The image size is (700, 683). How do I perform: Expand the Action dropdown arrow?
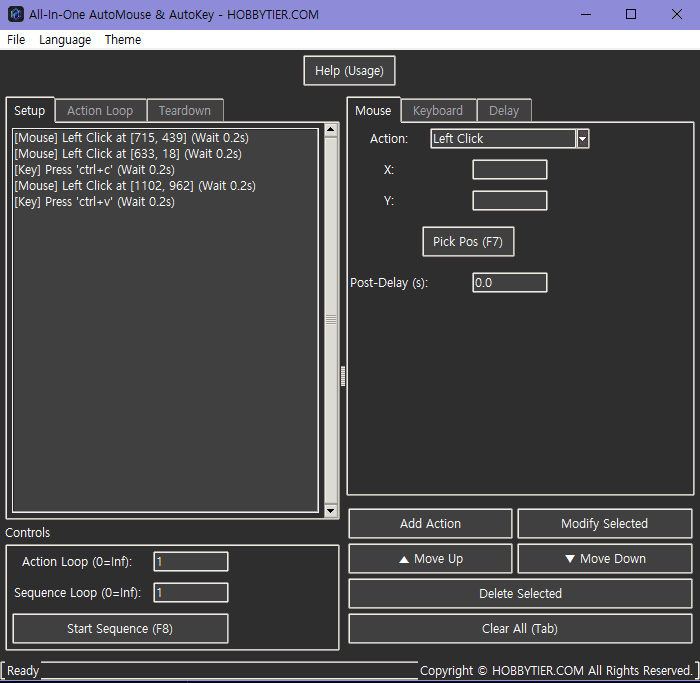click(x=583, y=139)
